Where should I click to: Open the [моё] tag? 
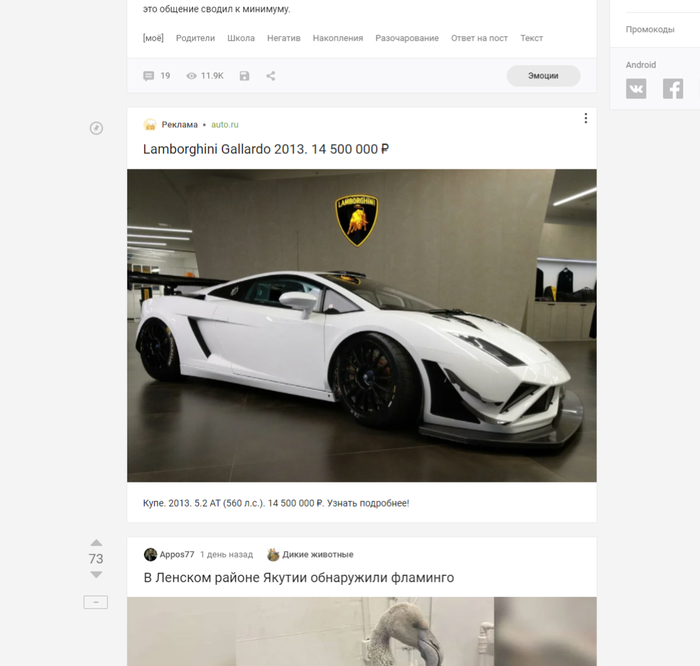[x=153, y=38]
